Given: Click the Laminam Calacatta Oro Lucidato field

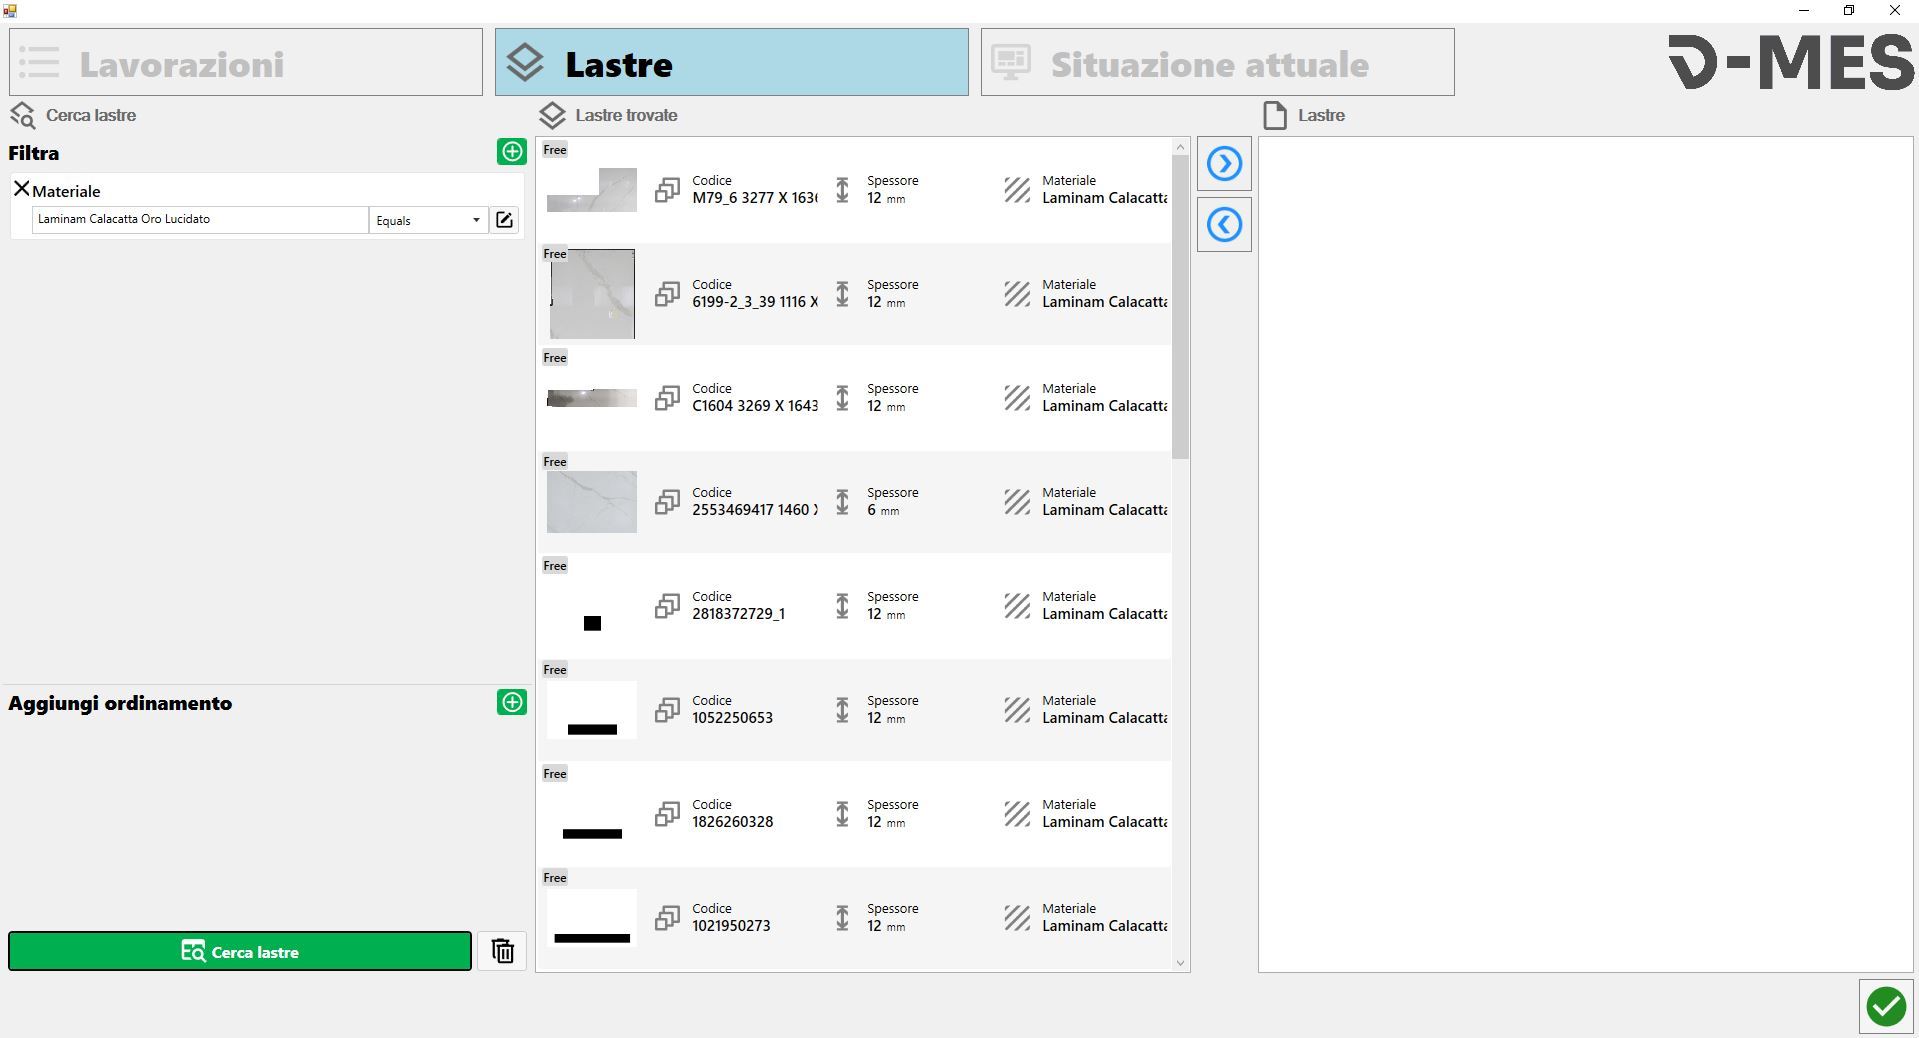Looking at the screenshot, I should (200, 219).
